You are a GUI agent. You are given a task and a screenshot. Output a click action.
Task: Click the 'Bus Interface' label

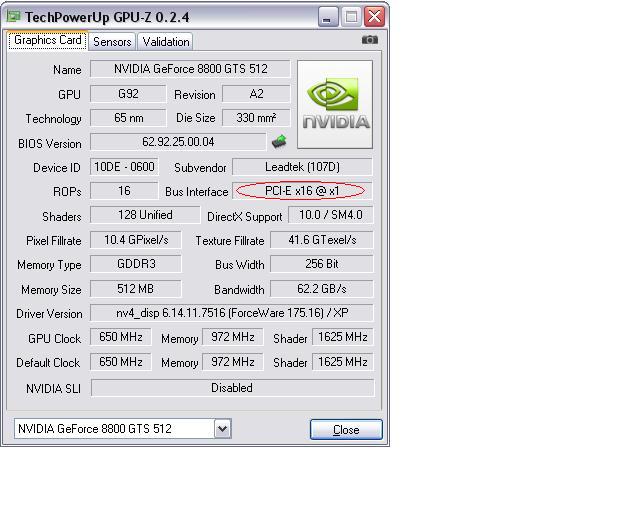coord(197,191)
